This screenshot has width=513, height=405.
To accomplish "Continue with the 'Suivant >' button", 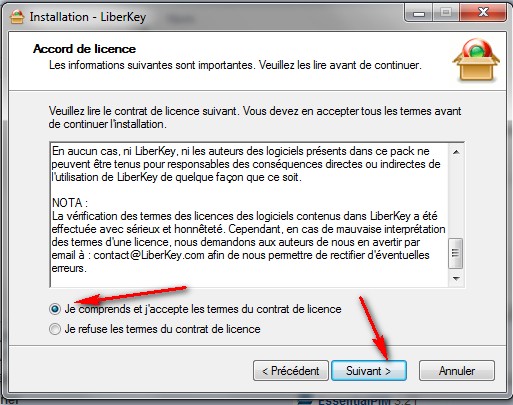I will pyautogui.click(x=369, y=370).
